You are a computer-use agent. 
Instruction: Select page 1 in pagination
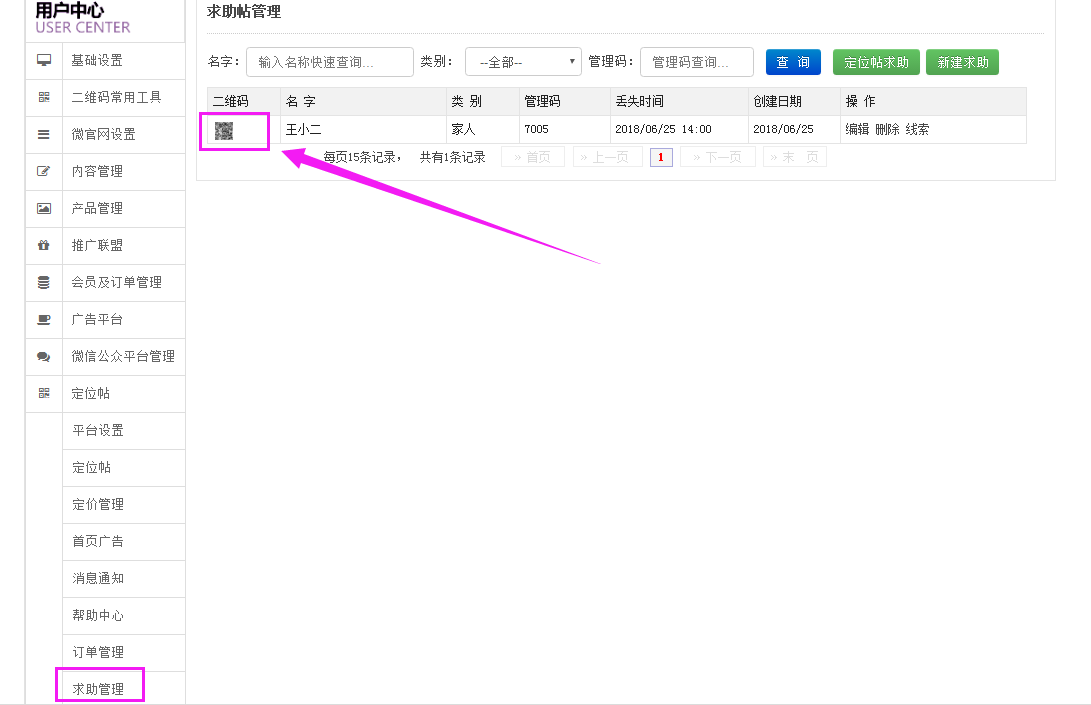(661, 157)
